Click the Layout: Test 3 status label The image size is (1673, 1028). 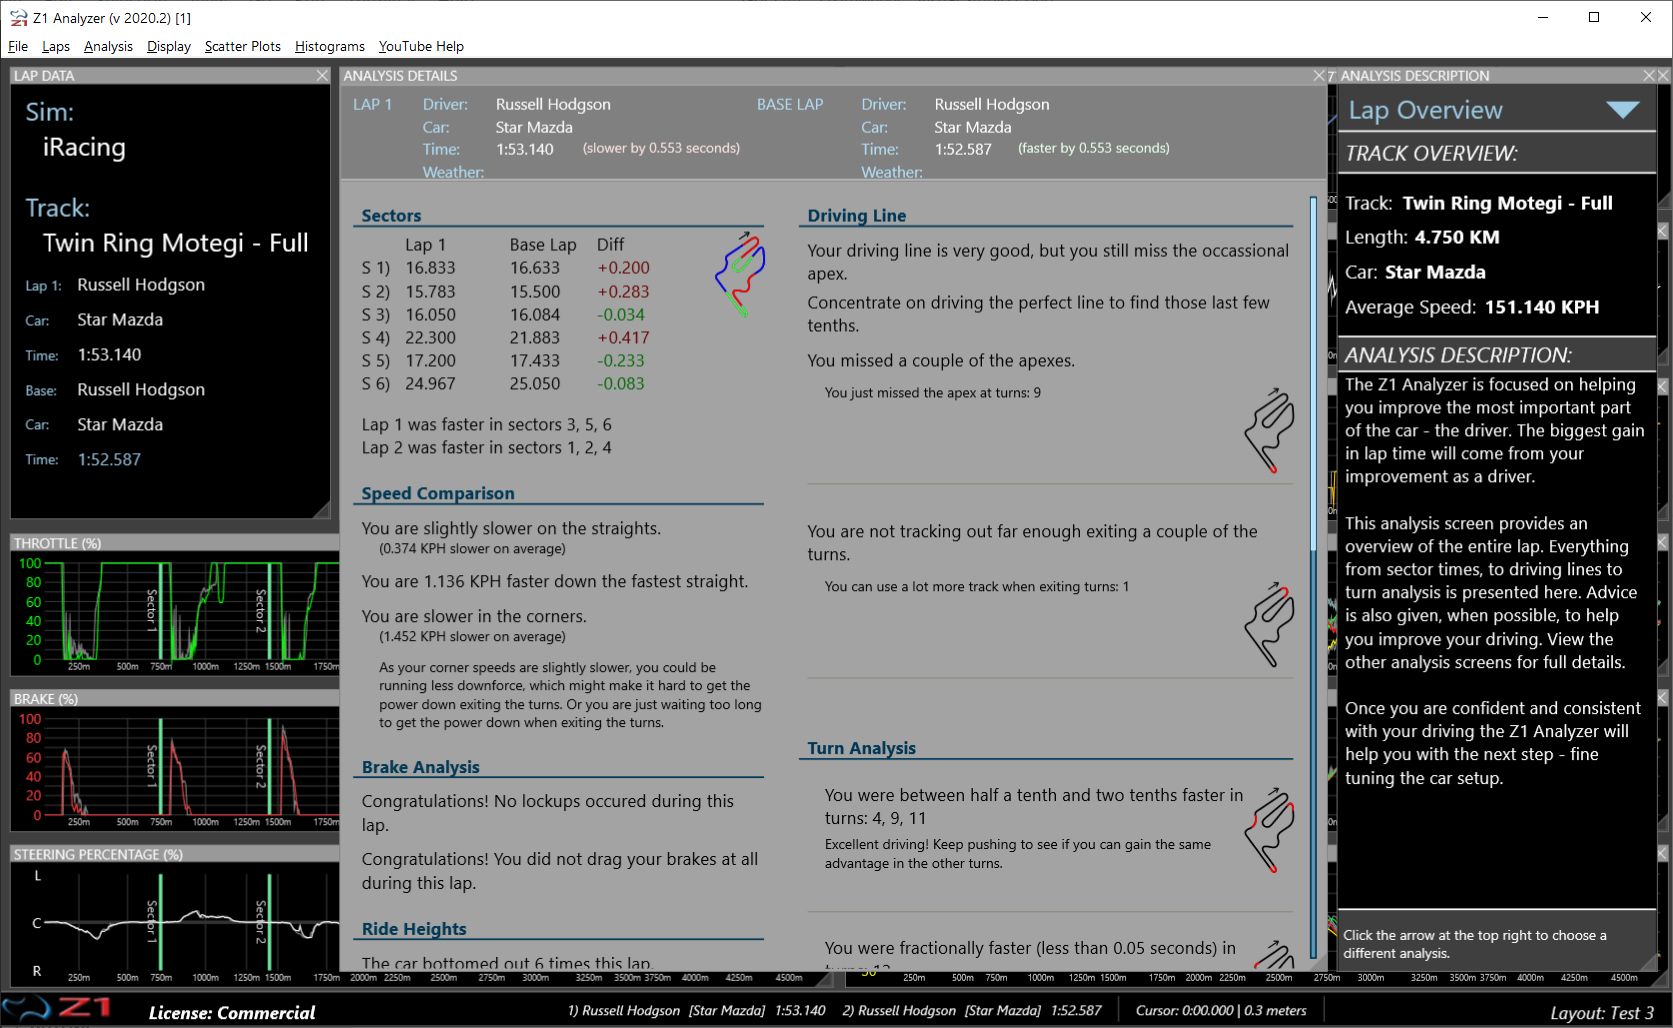click(1602, 1013)
